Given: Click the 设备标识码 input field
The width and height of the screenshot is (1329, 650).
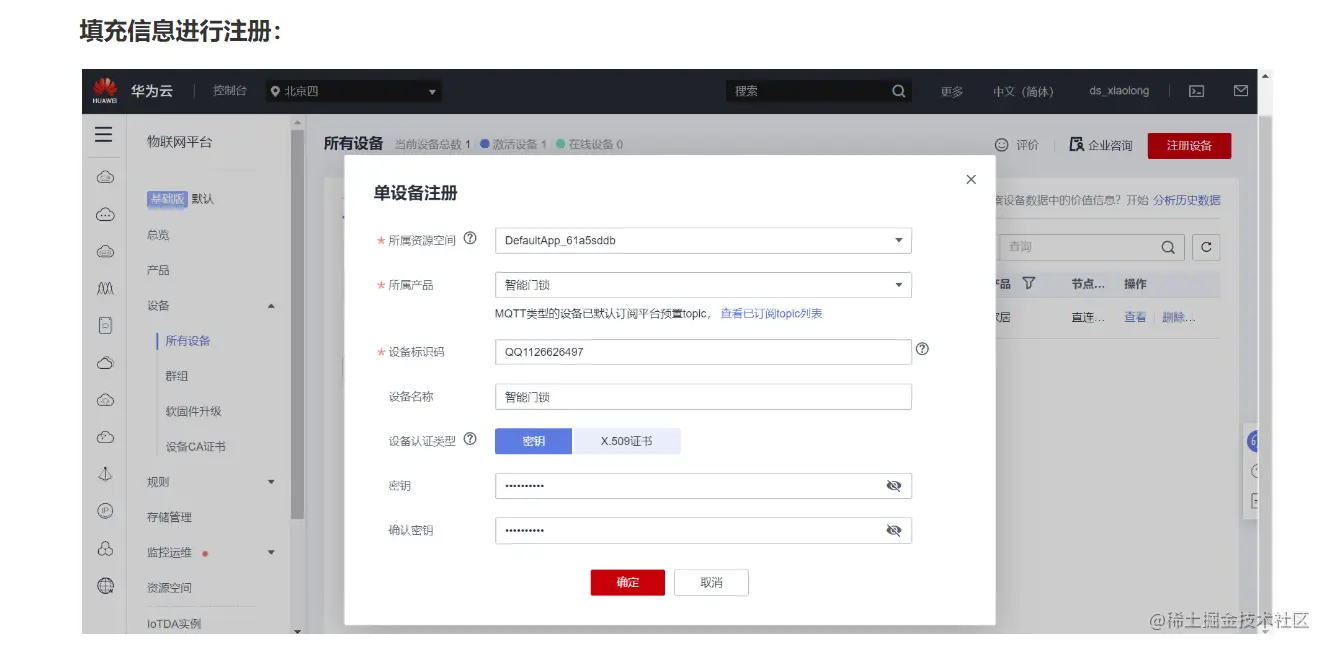Looking at the screenshot, I should point(703,352).
